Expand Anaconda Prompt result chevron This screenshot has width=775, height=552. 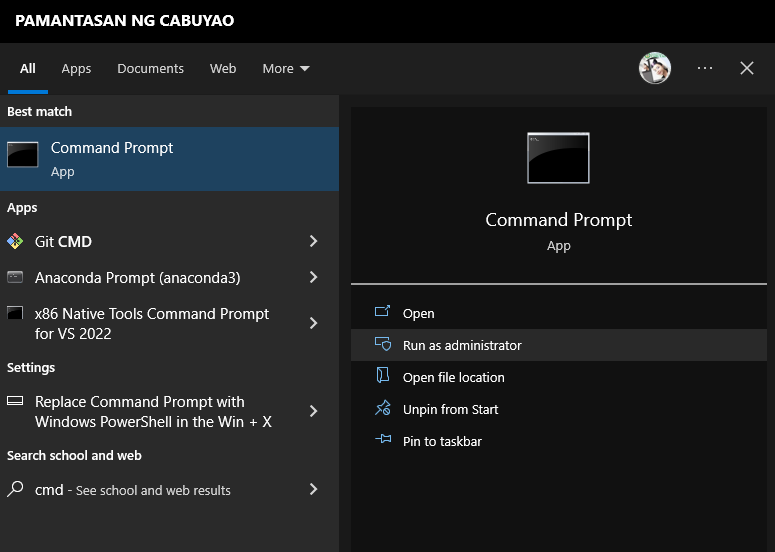point(313,277)
